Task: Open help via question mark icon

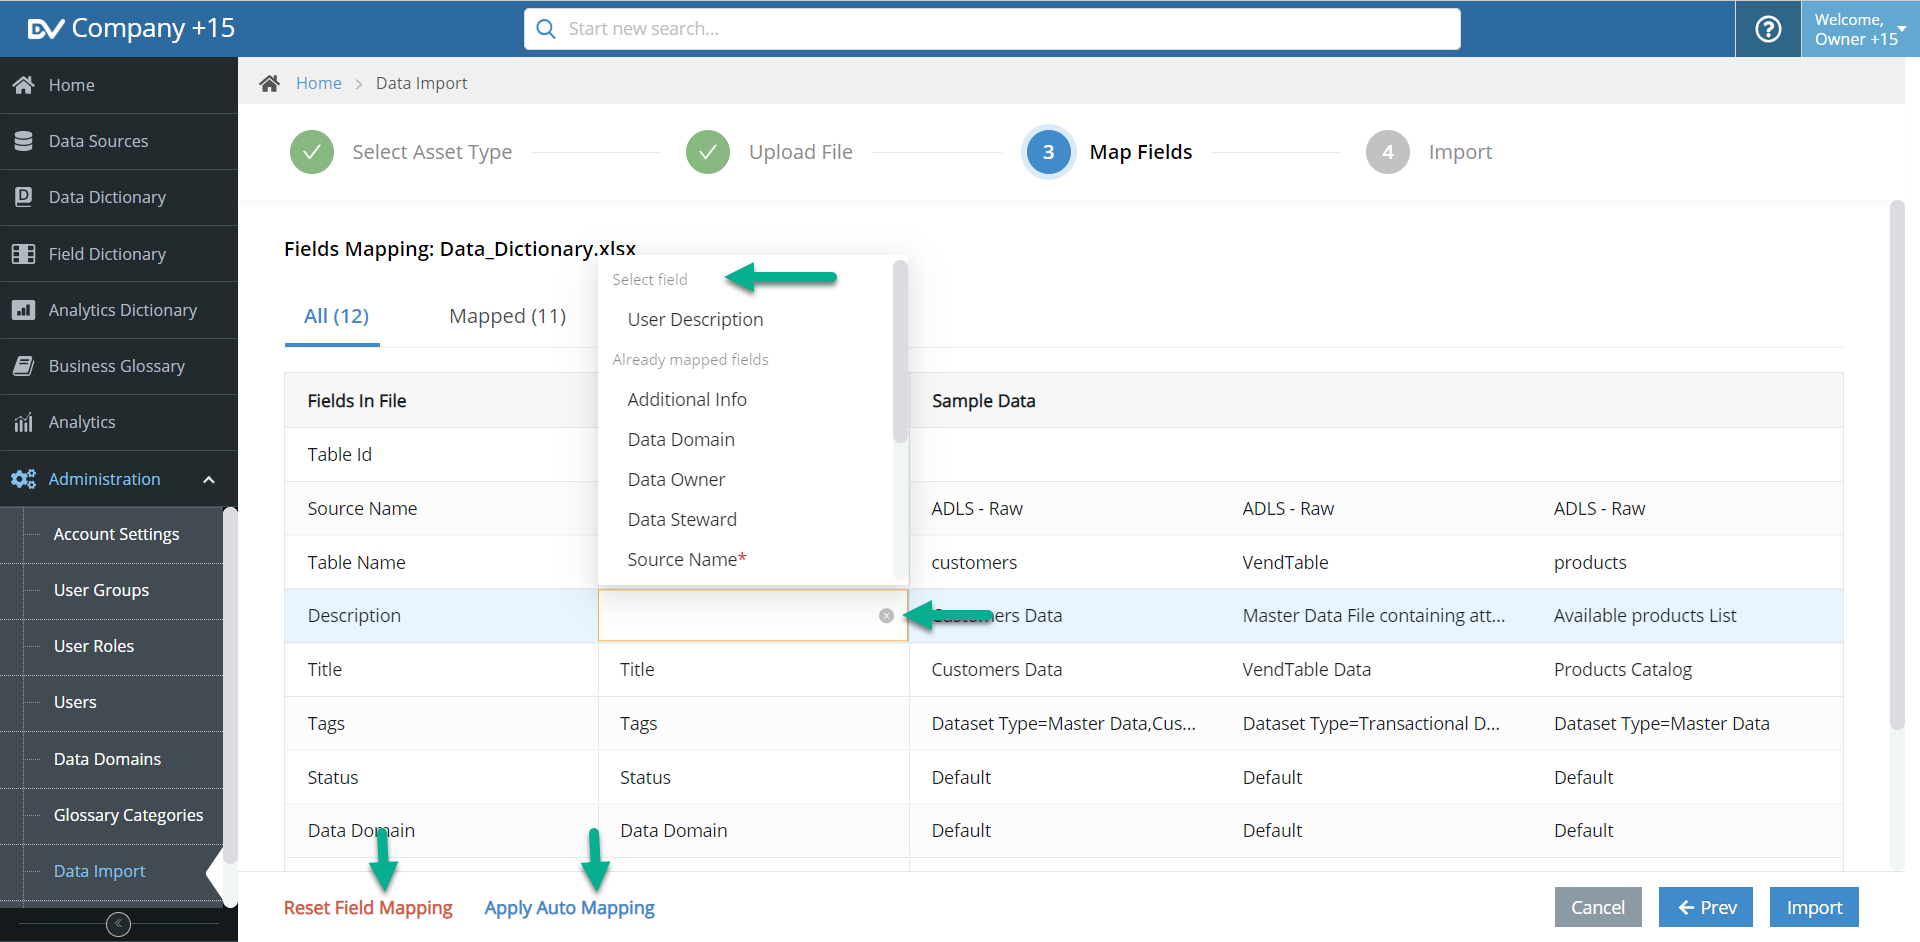Action: (x=1768, y=29)
